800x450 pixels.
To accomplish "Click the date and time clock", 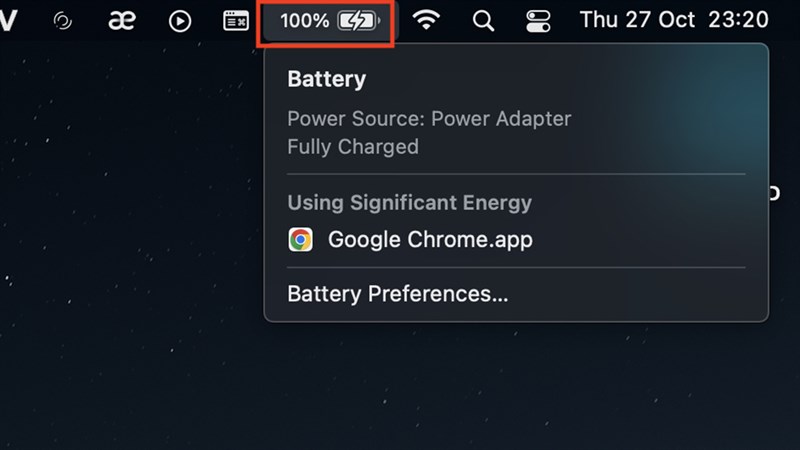I will [x=673, y=21].
